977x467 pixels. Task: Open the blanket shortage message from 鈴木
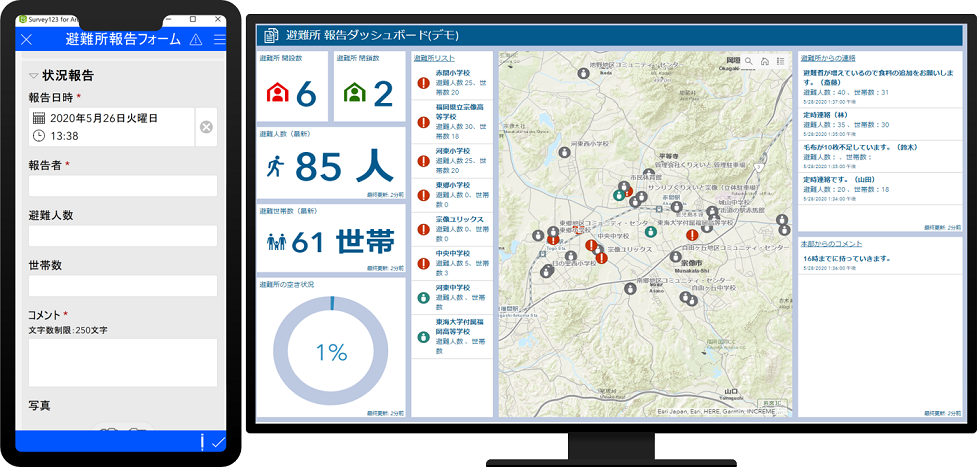(x=880, y=157)
